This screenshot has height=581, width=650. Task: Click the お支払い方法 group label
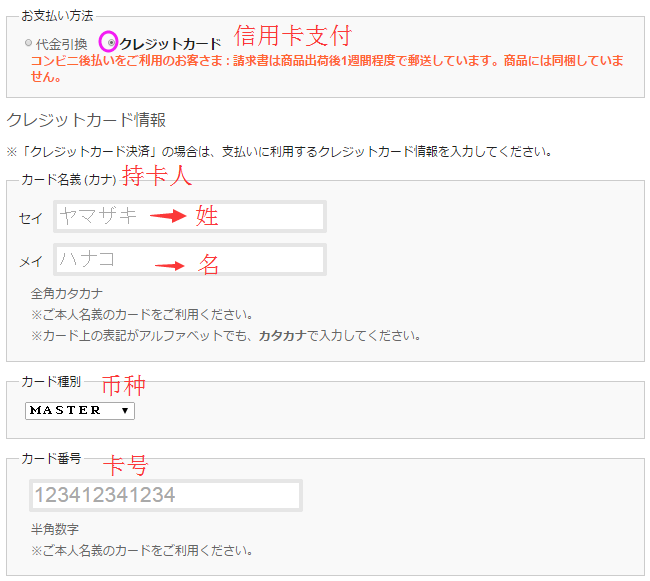click(56, 17)
